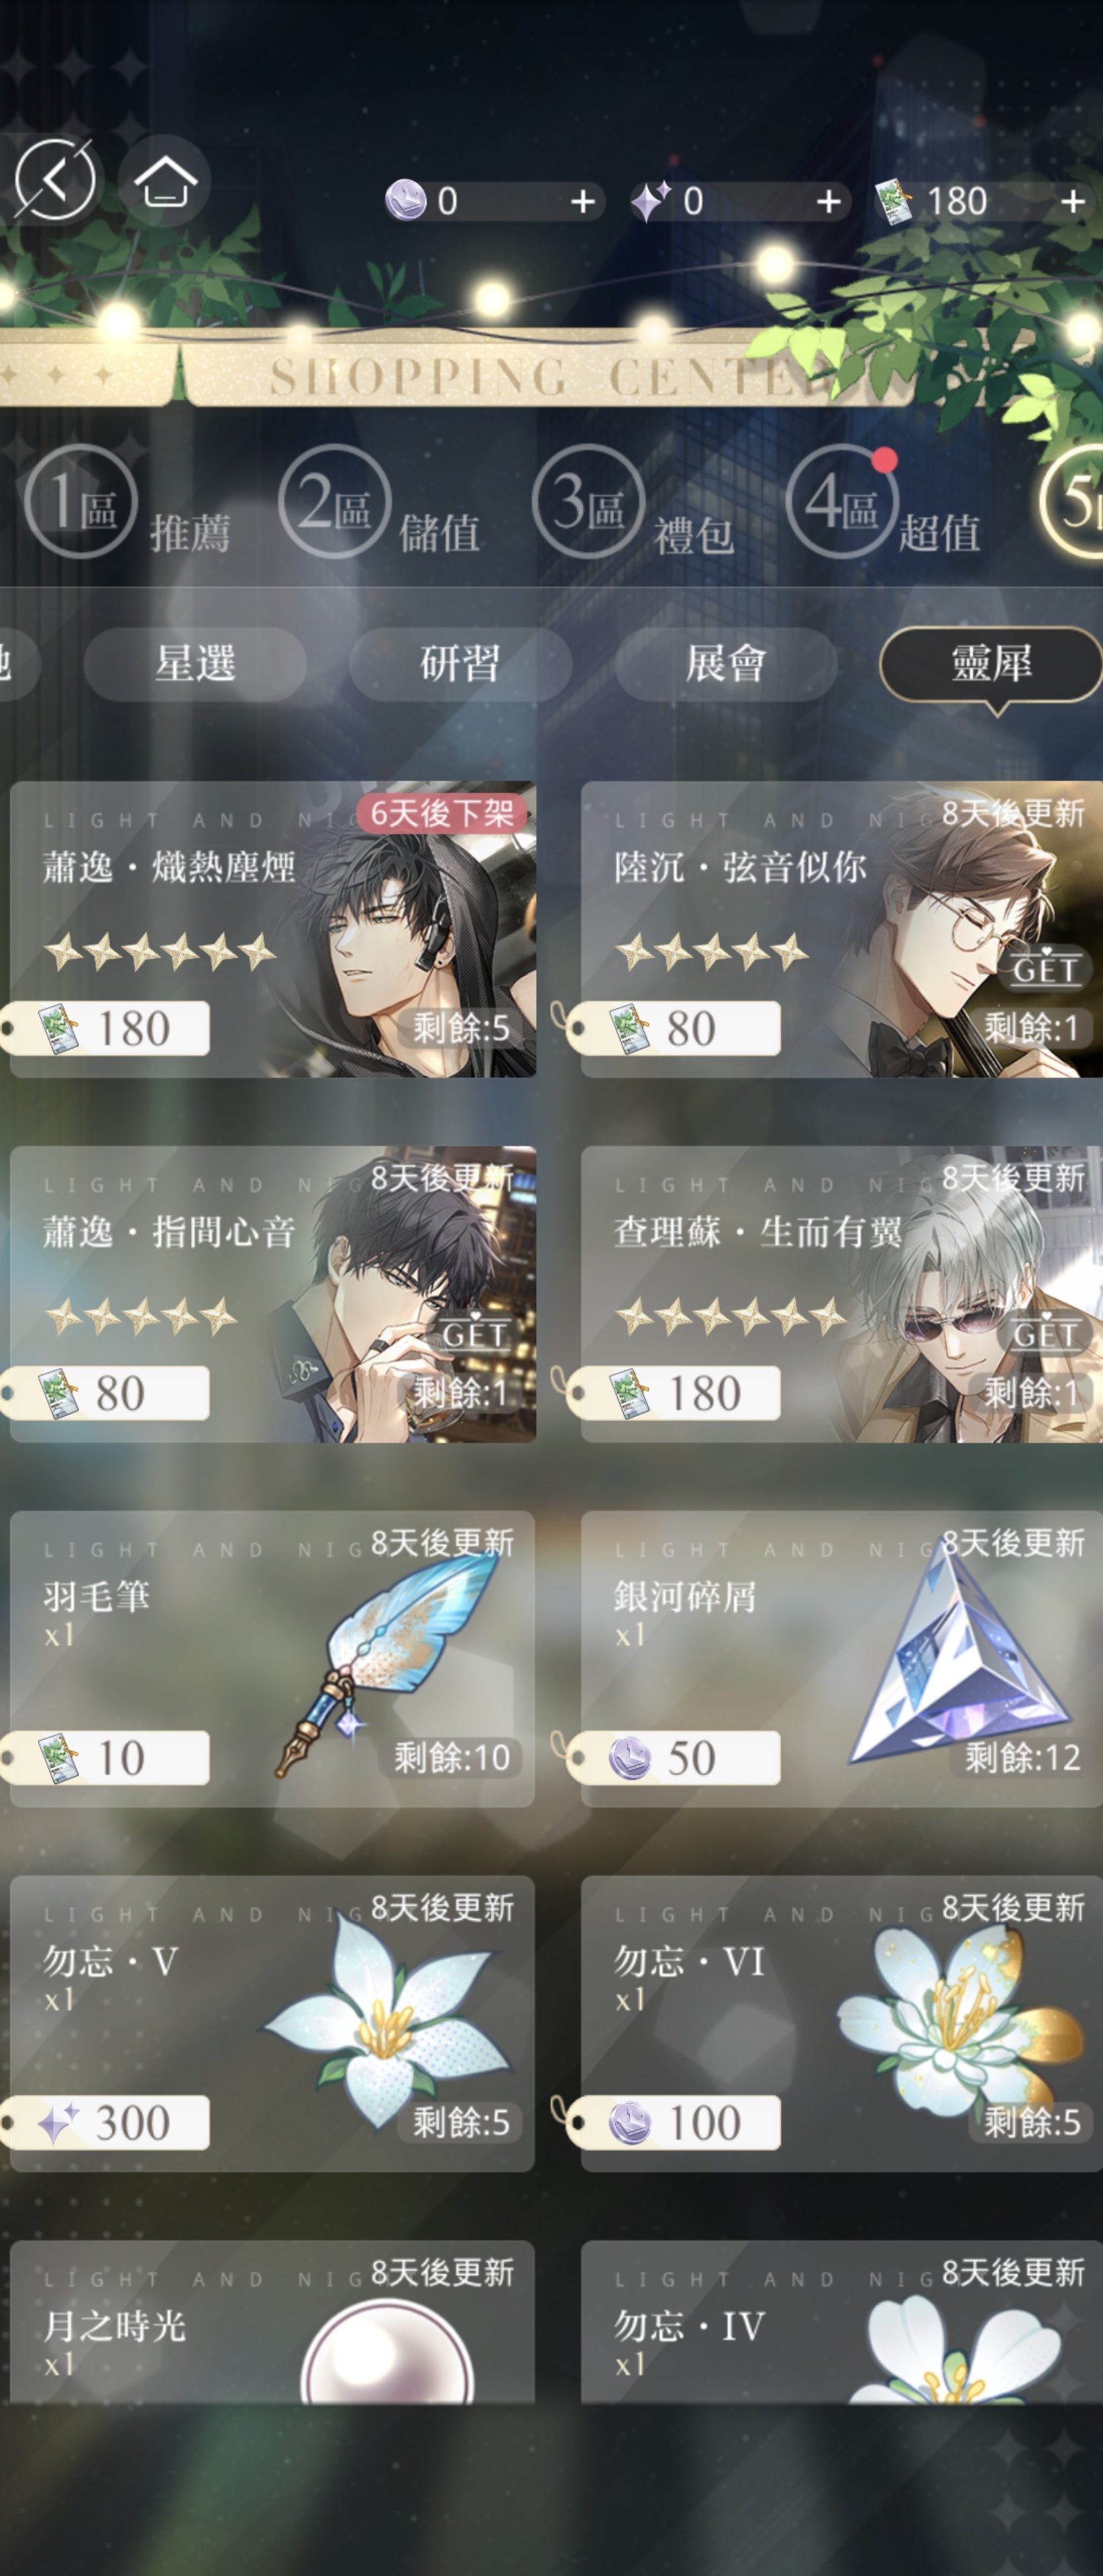Add ticket currency with plus
1103x2576 pixels.
point(1073,202)
